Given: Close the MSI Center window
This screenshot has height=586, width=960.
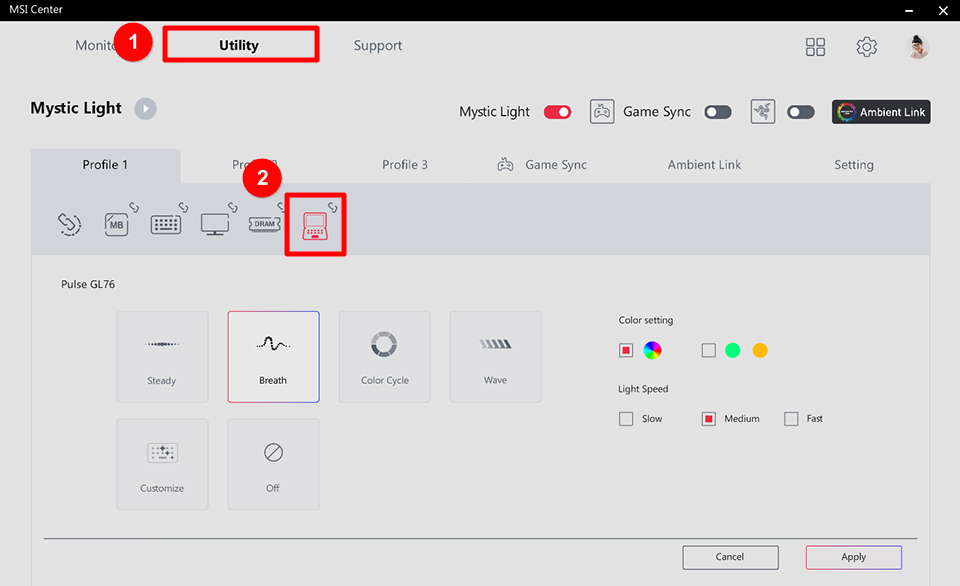Looking at the screenshot, I should click(943, 10).
